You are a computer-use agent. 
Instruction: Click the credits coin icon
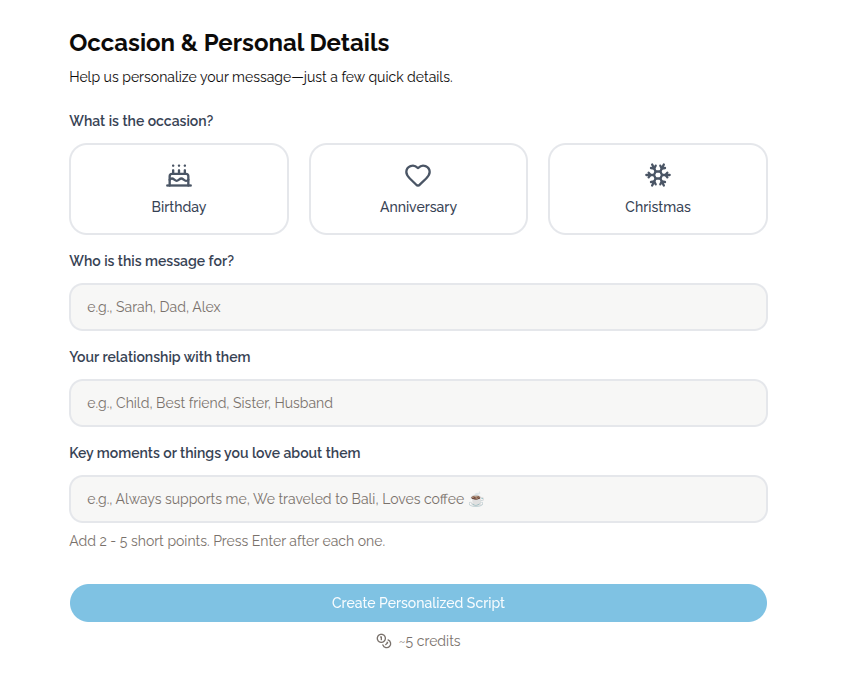[383, 641]
